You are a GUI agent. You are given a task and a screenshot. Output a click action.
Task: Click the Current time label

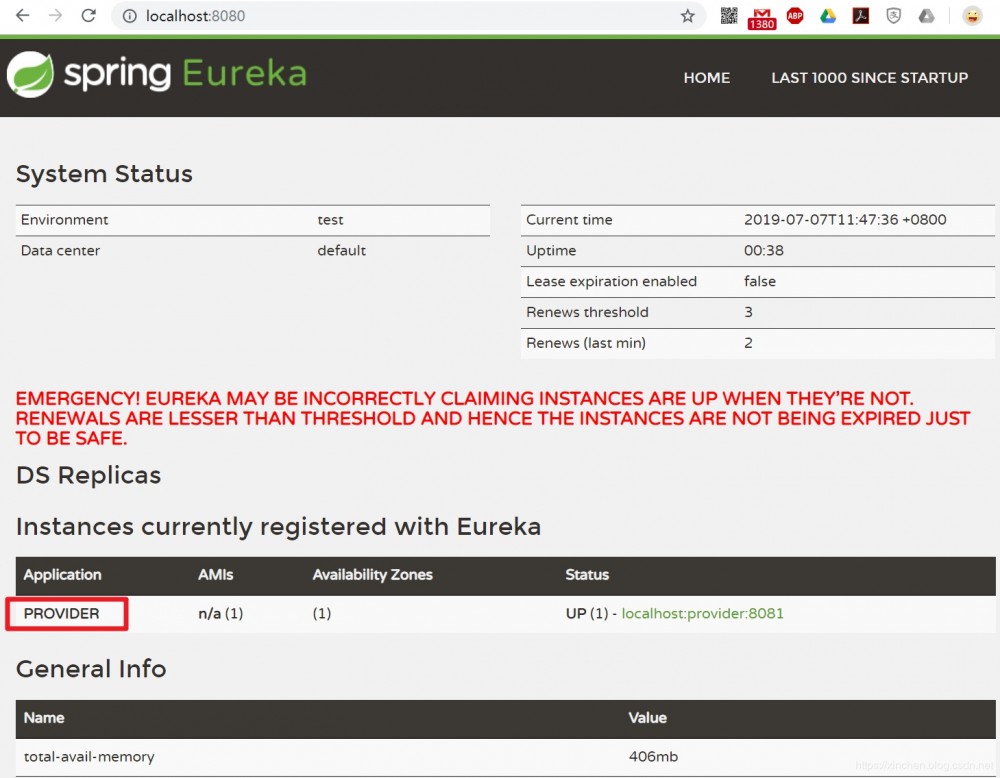569,220
